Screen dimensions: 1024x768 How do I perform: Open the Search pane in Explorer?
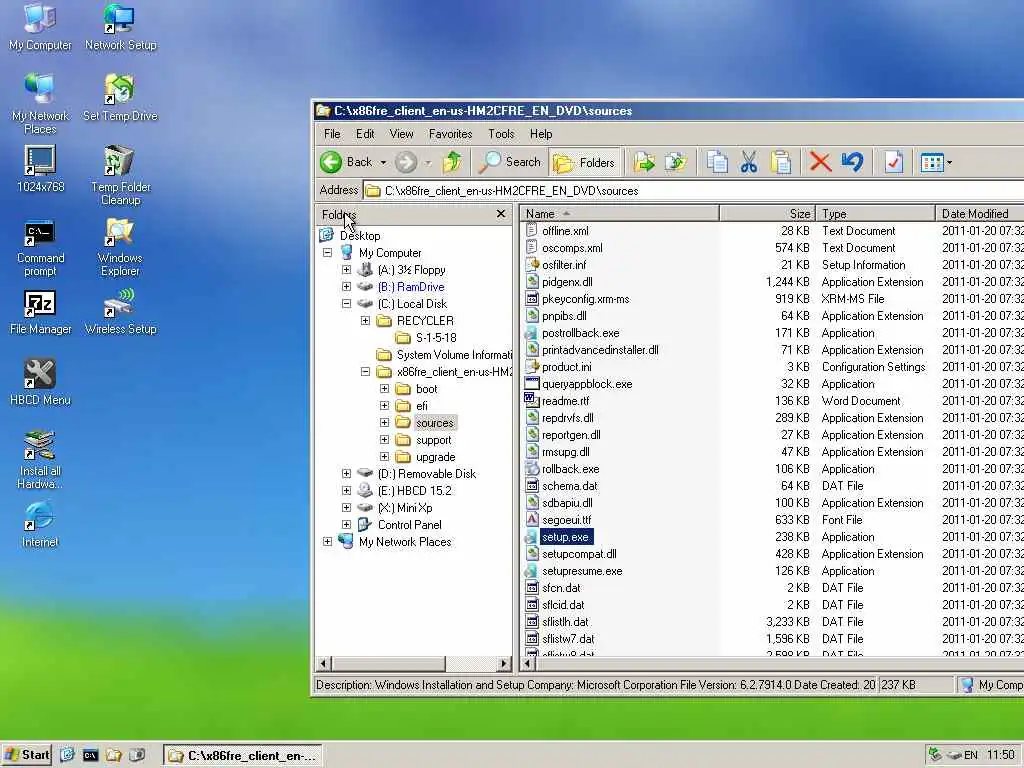[510, 162]
